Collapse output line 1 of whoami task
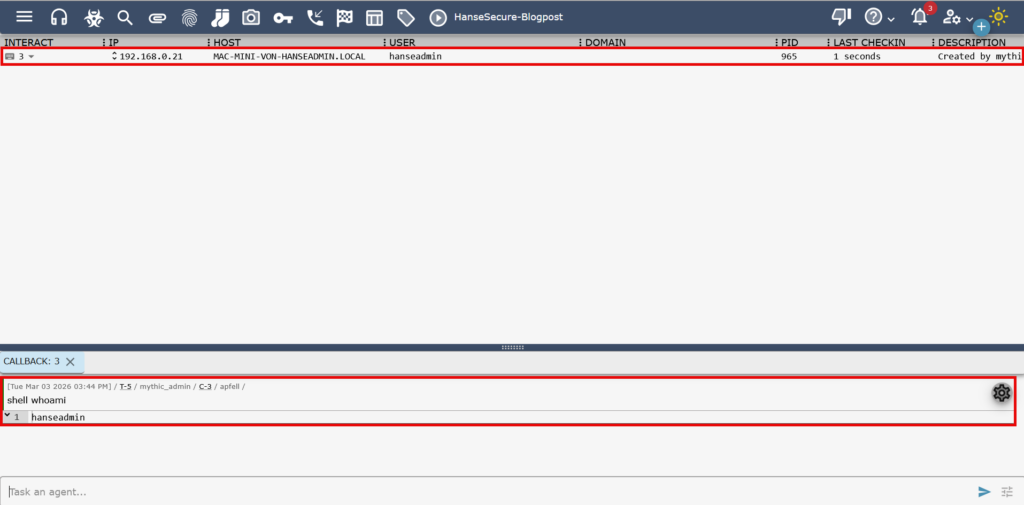The image size is (1024, 505). pyautogui.click(x=7, y=415)
